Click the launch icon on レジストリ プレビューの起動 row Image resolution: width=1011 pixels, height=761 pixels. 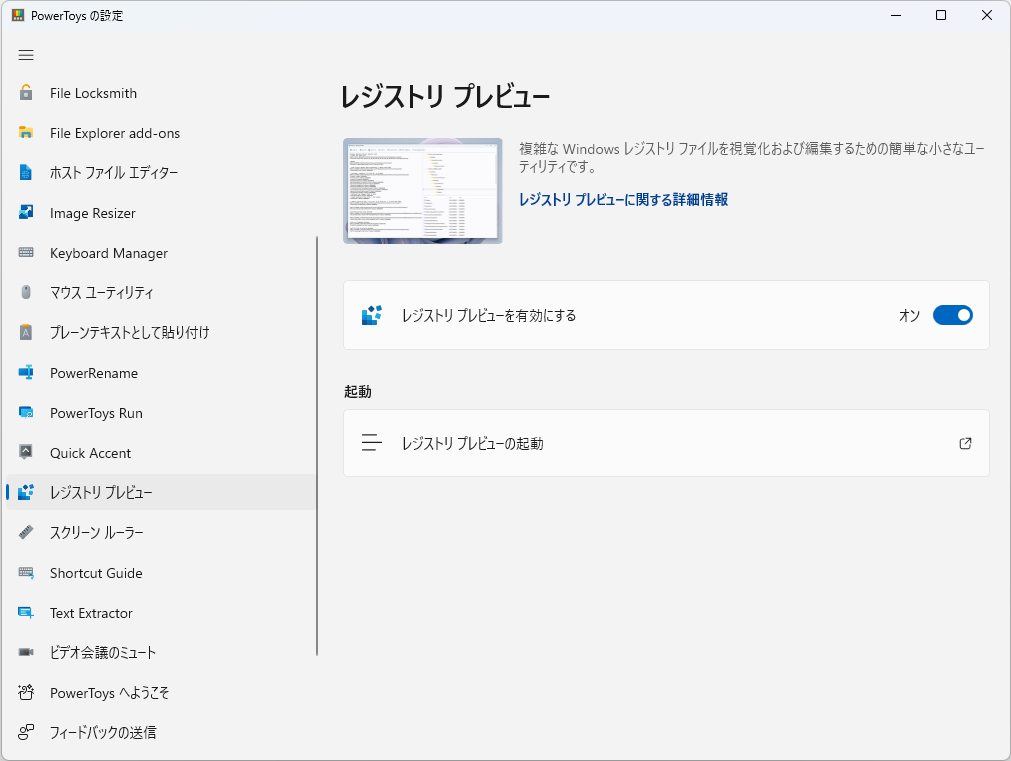[965, 443]
